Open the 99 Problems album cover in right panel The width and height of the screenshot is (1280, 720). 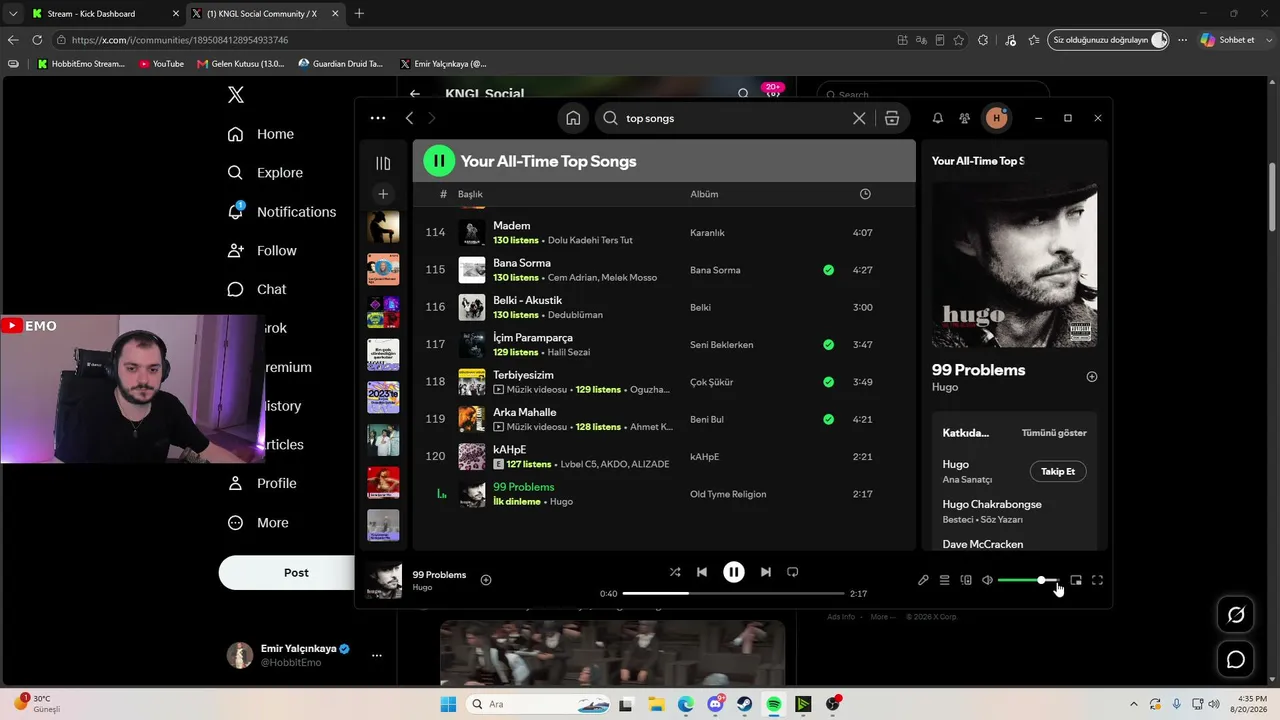[x=1014, y=265]
